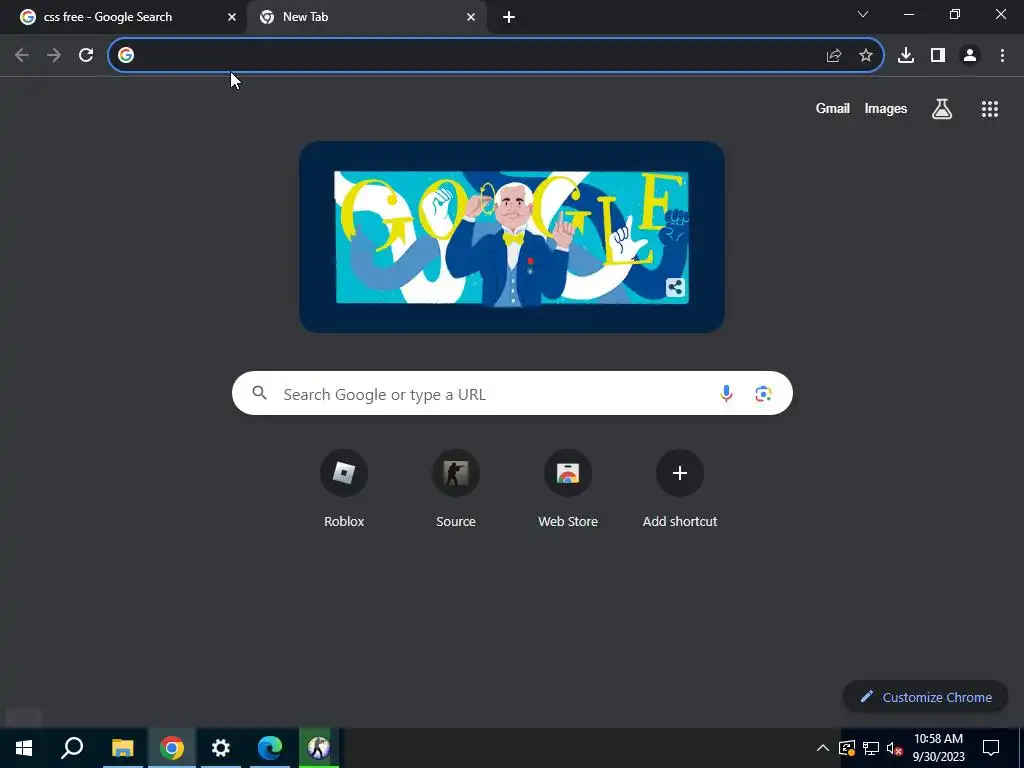The height and width of the screenshot is (768, 1024).
Task: Show hidden system tray icons
Action: tap(823, 748)
